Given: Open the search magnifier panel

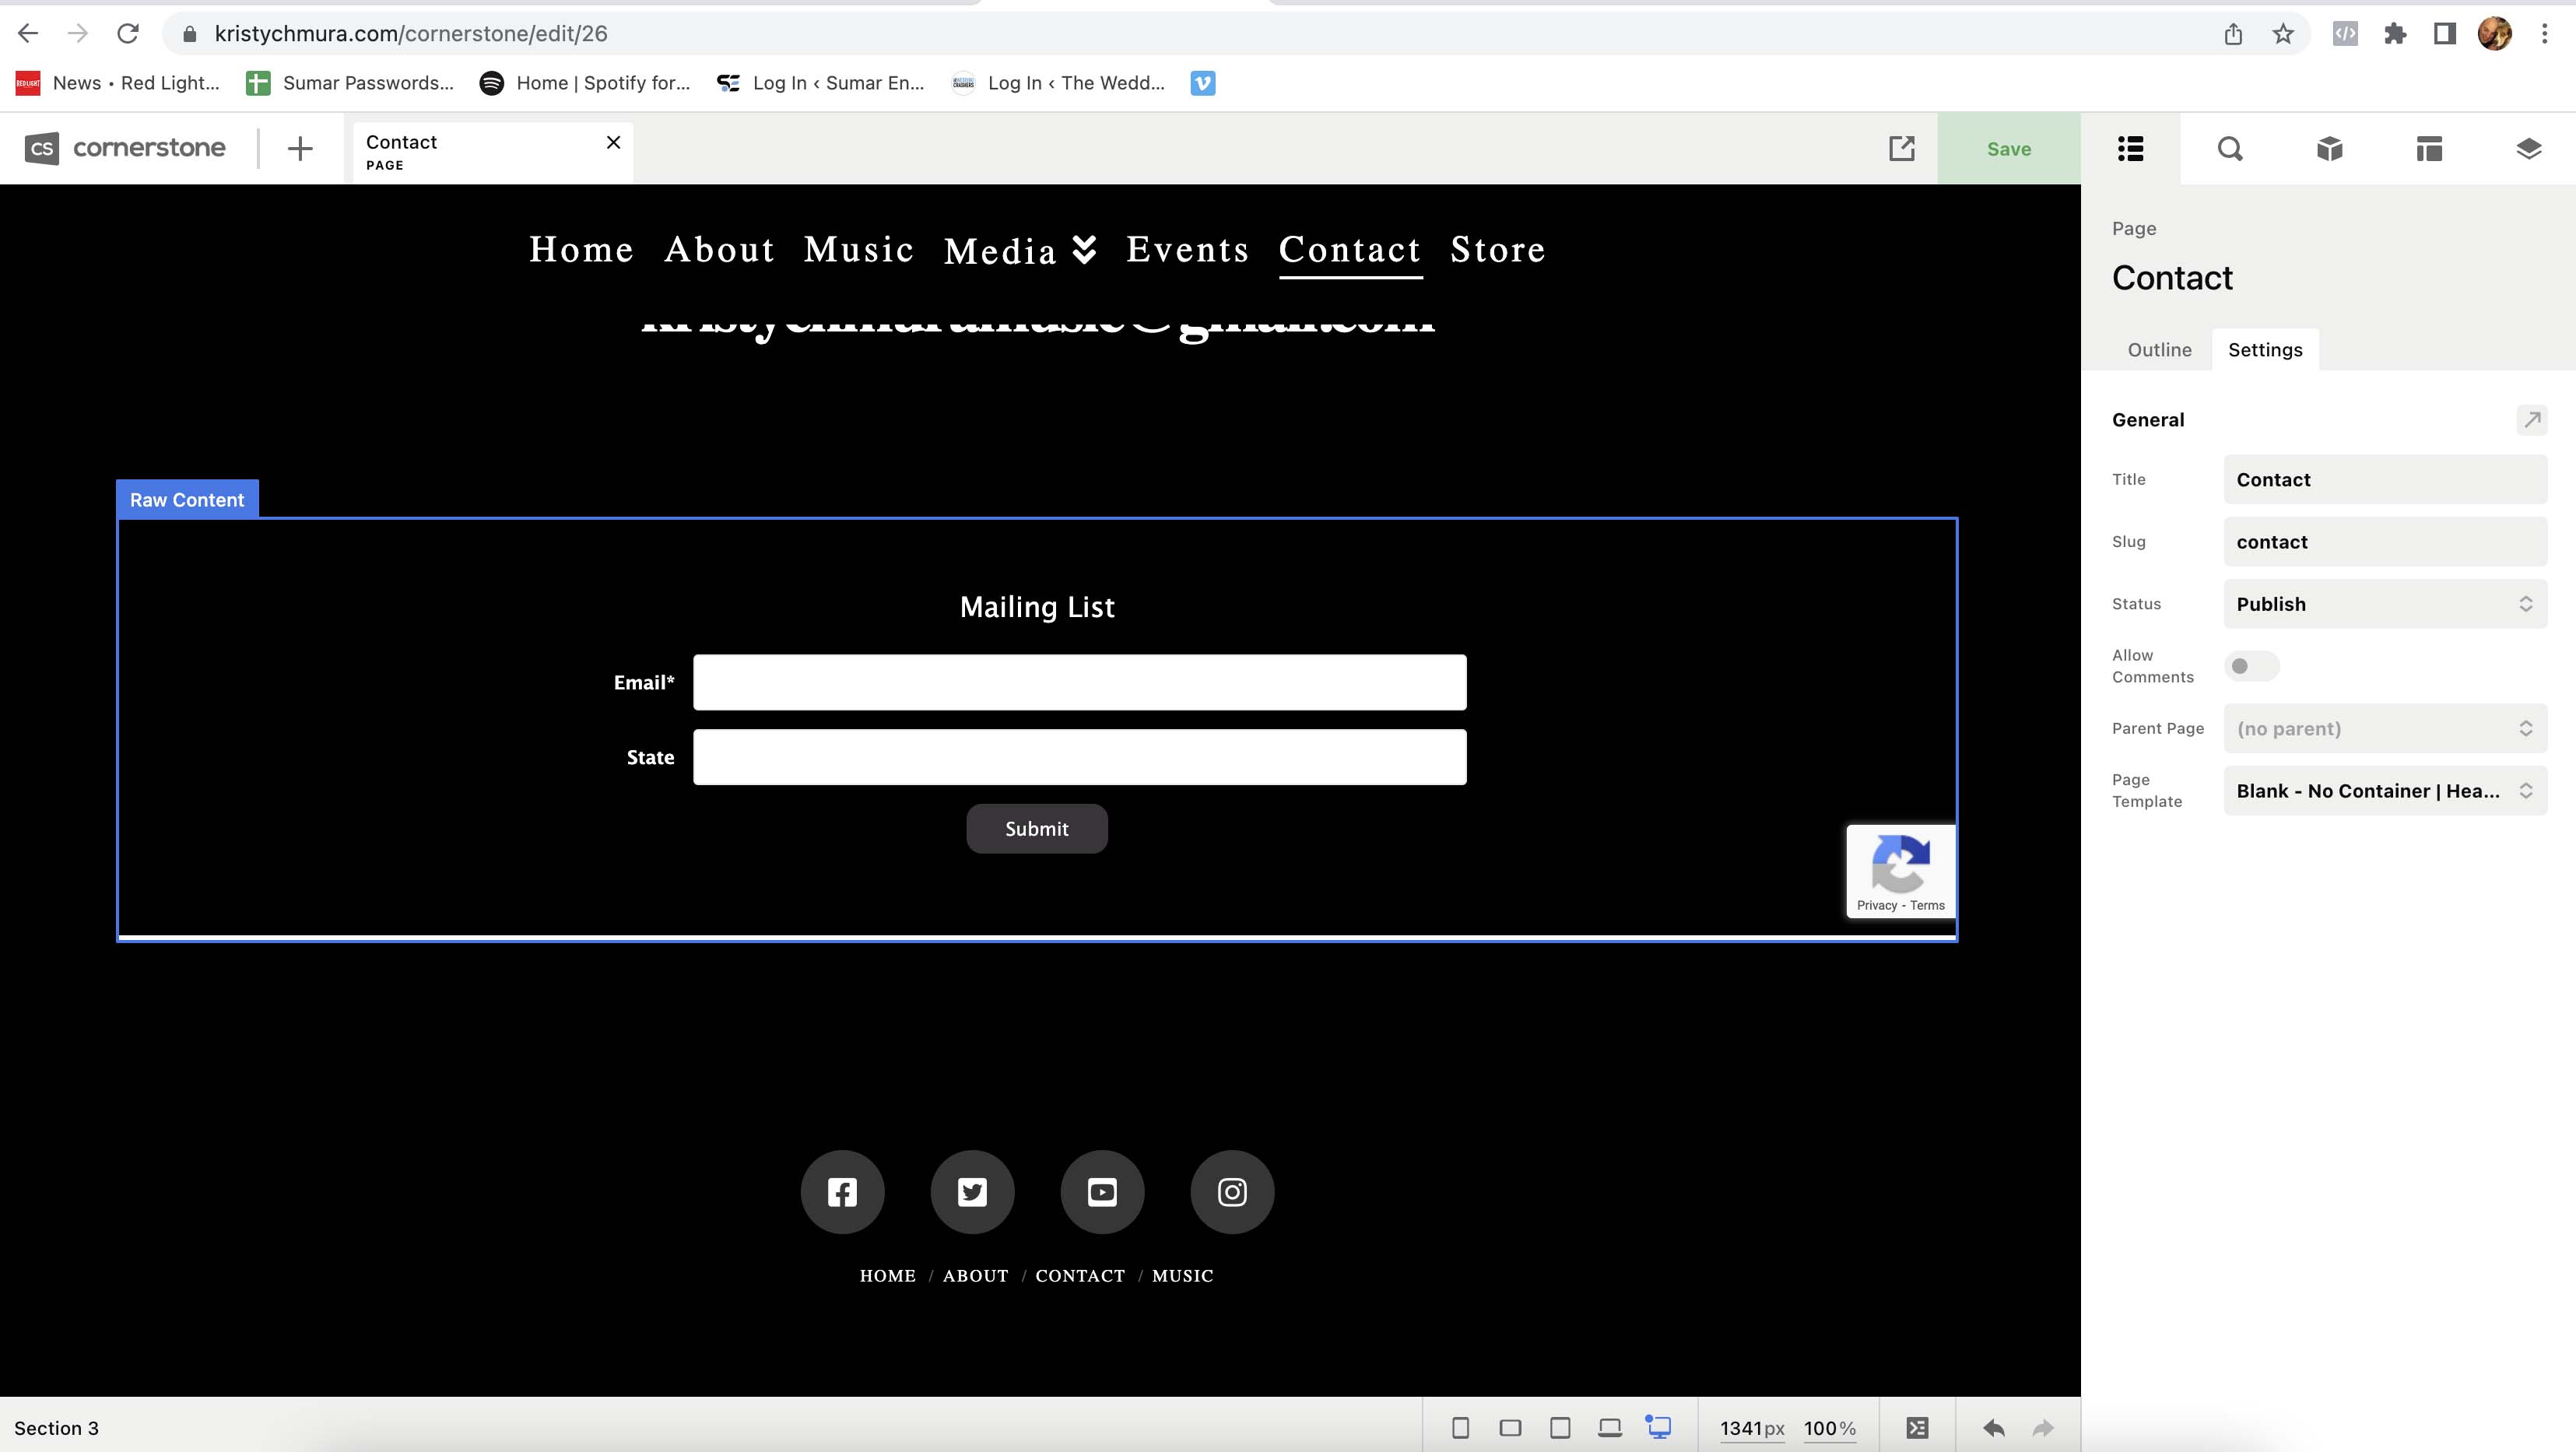Looking at the screenshot, I should tap(2230, 149).
